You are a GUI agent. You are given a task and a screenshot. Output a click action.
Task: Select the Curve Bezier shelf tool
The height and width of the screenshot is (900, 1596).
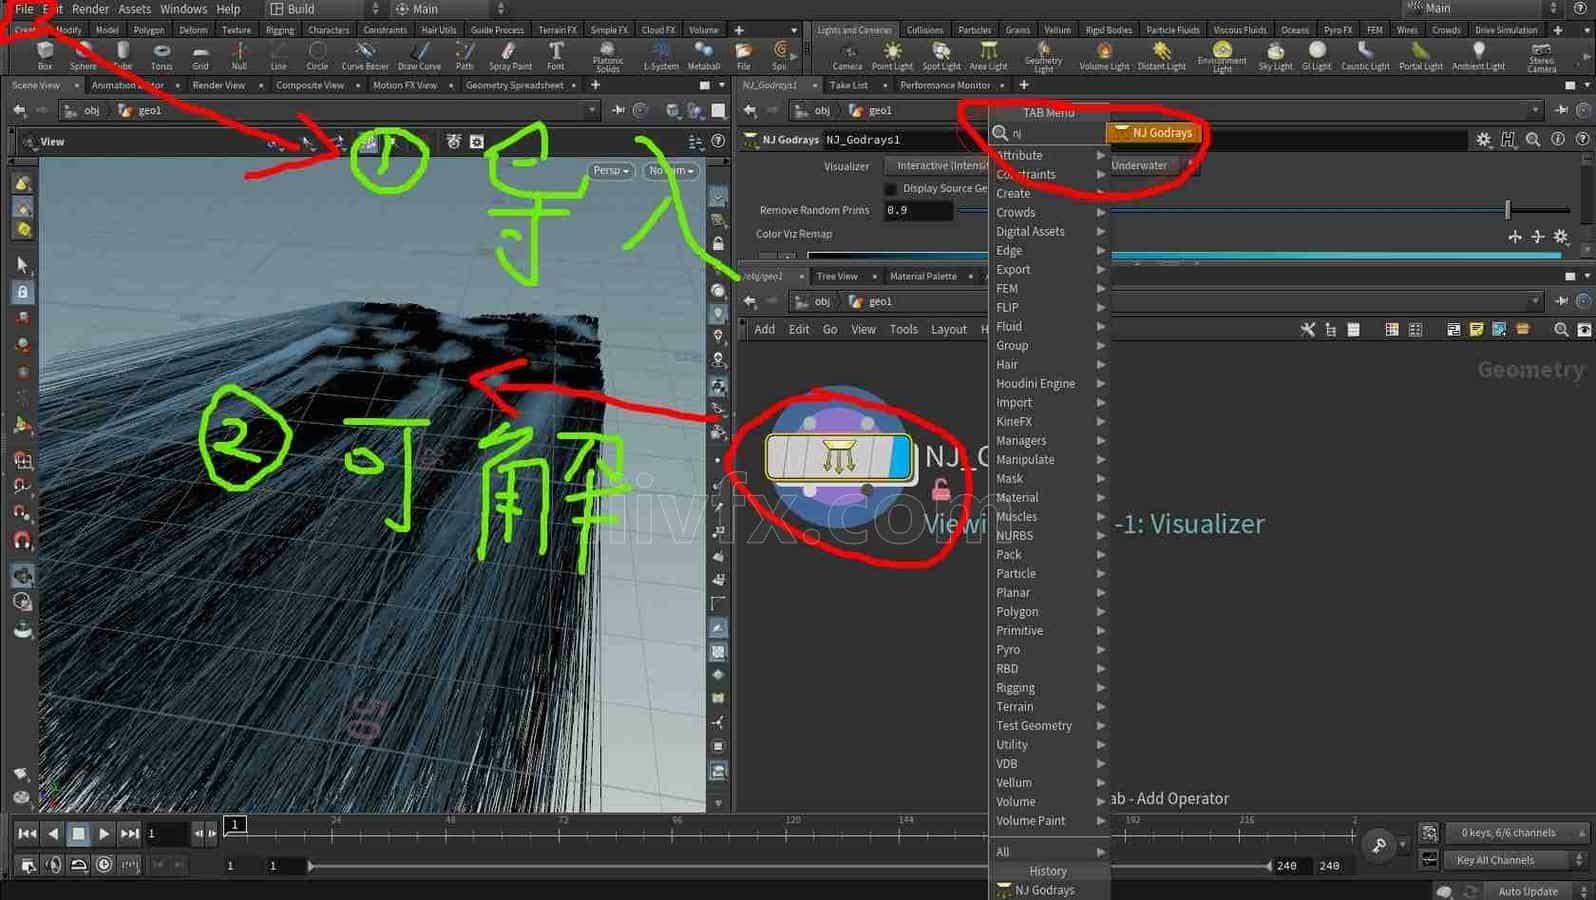pyautogui.click(x=365, y=56)
